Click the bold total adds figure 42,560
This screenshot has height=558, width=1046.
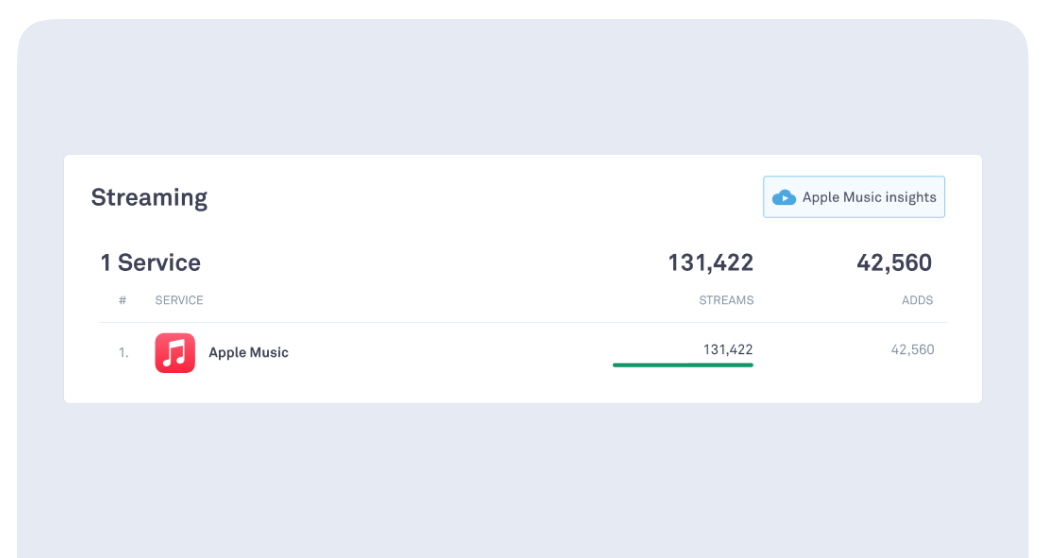coord(894,263)
